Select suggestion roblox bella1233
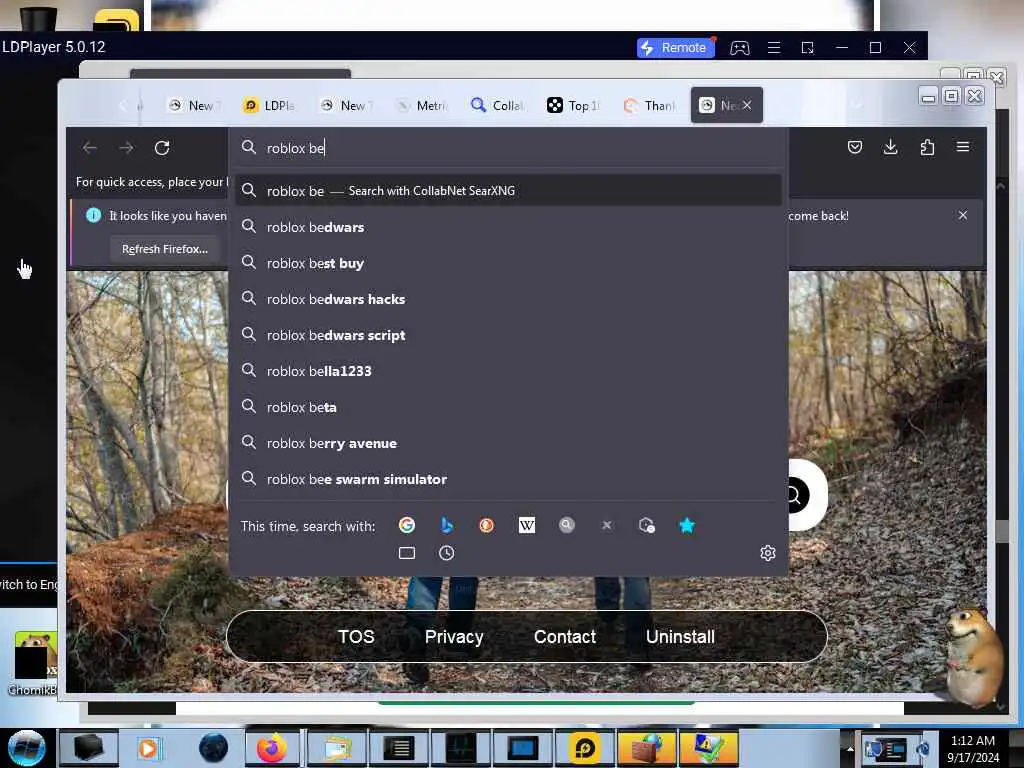The image size is (1024, 768). (508, 371)
